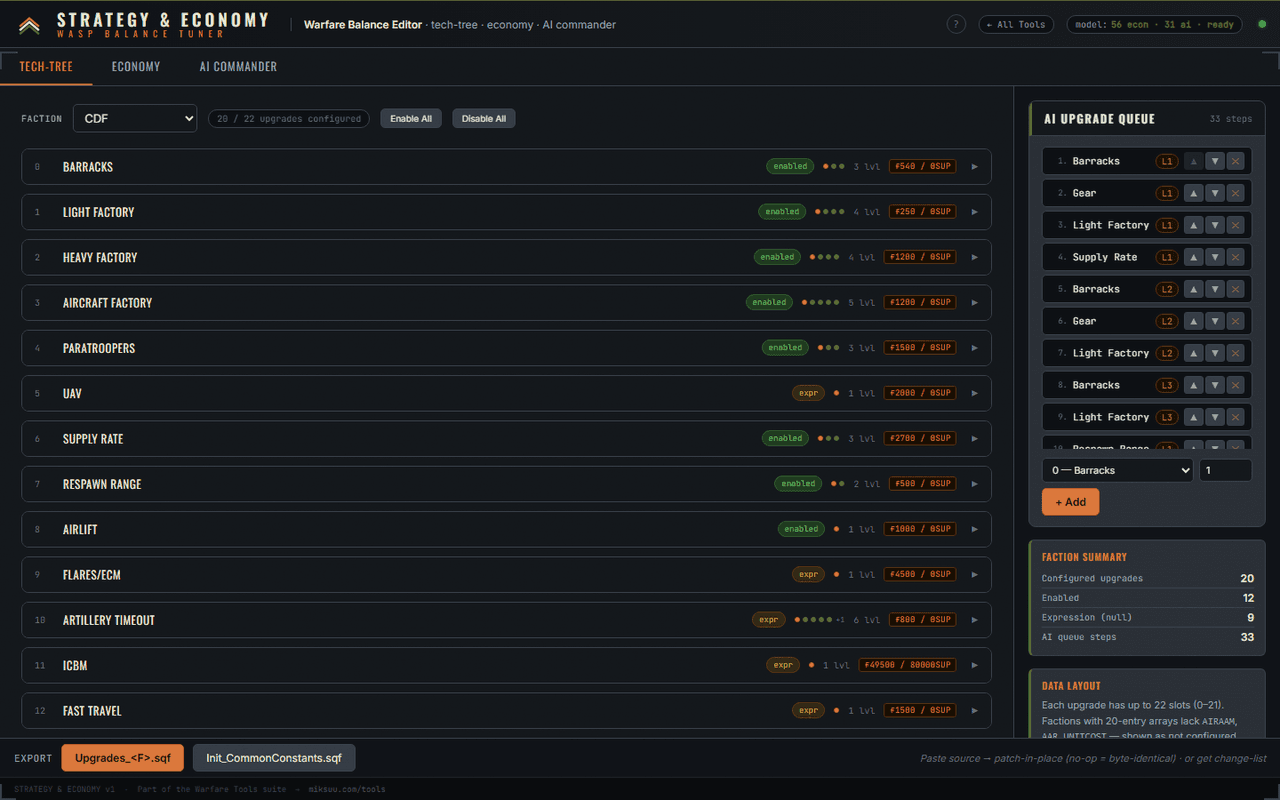Click the ICBM cost '₣49500 / 80000SUP'
The height and width of the screenshot is (800, 1280).
(907, 665)
